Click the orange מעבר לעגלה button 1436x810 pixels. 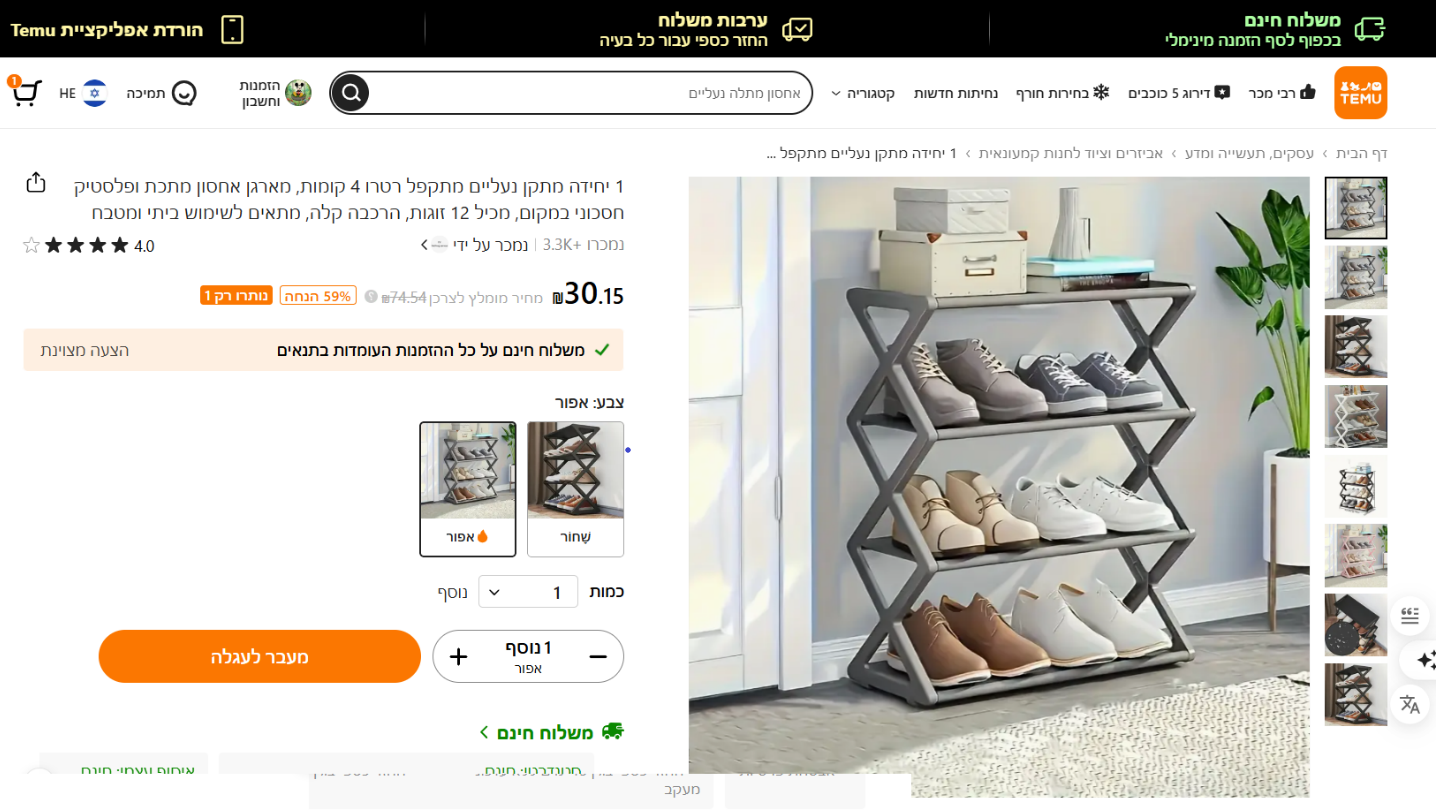pos(260,657)
